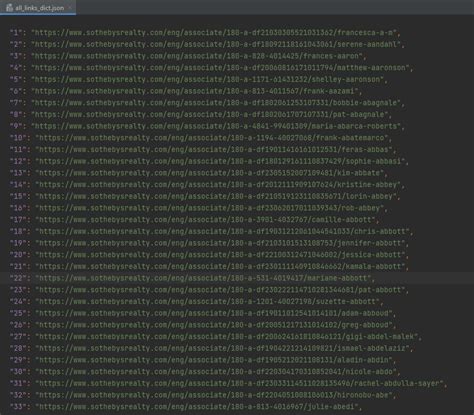The width and height of the screenshot is (474, 415).
Task: Click the jennifer-abbott URL line
Action: pyautogui.click(x=220, y=243)
